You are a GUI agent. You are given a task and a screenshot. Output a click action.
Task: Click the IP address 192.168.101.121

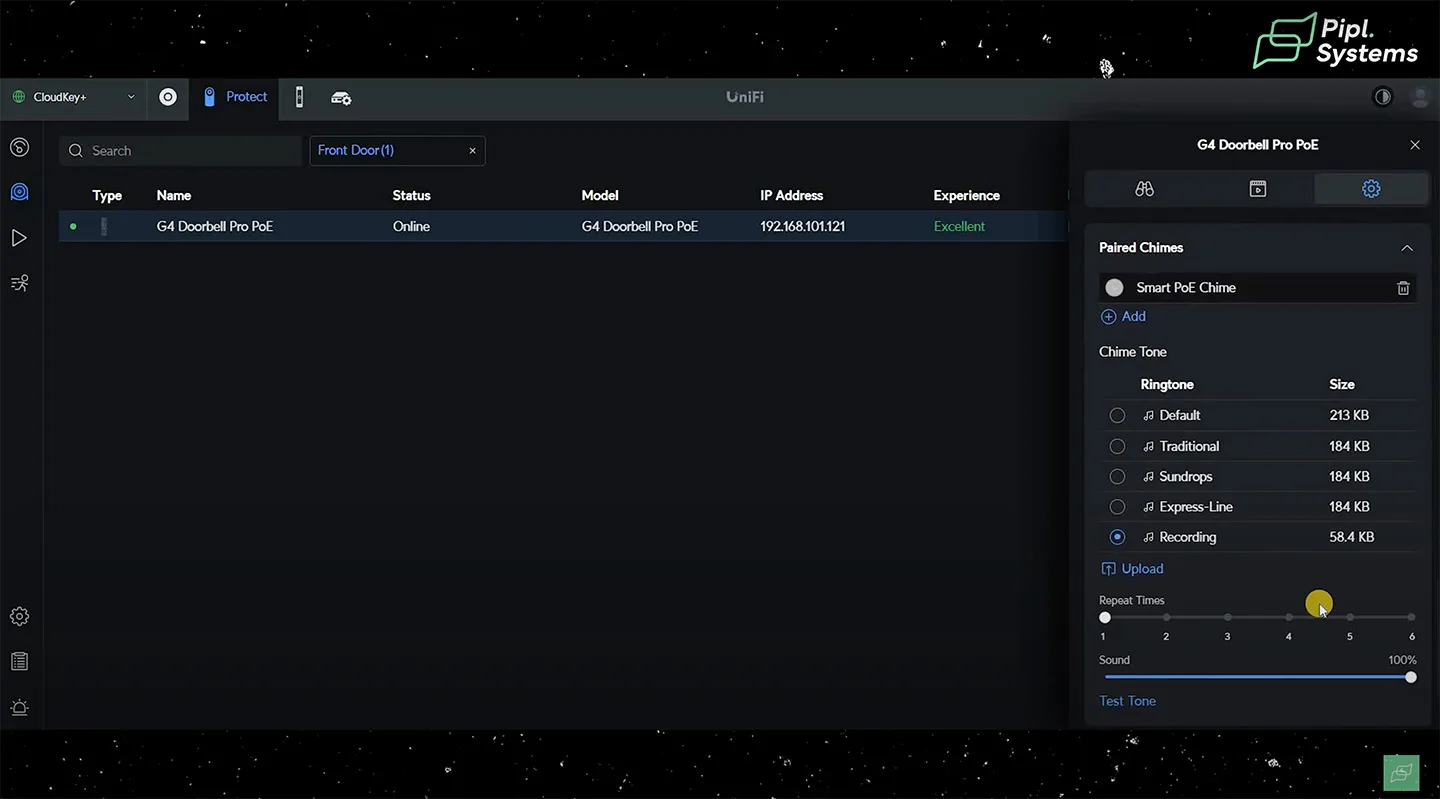(x=802, y=226)
